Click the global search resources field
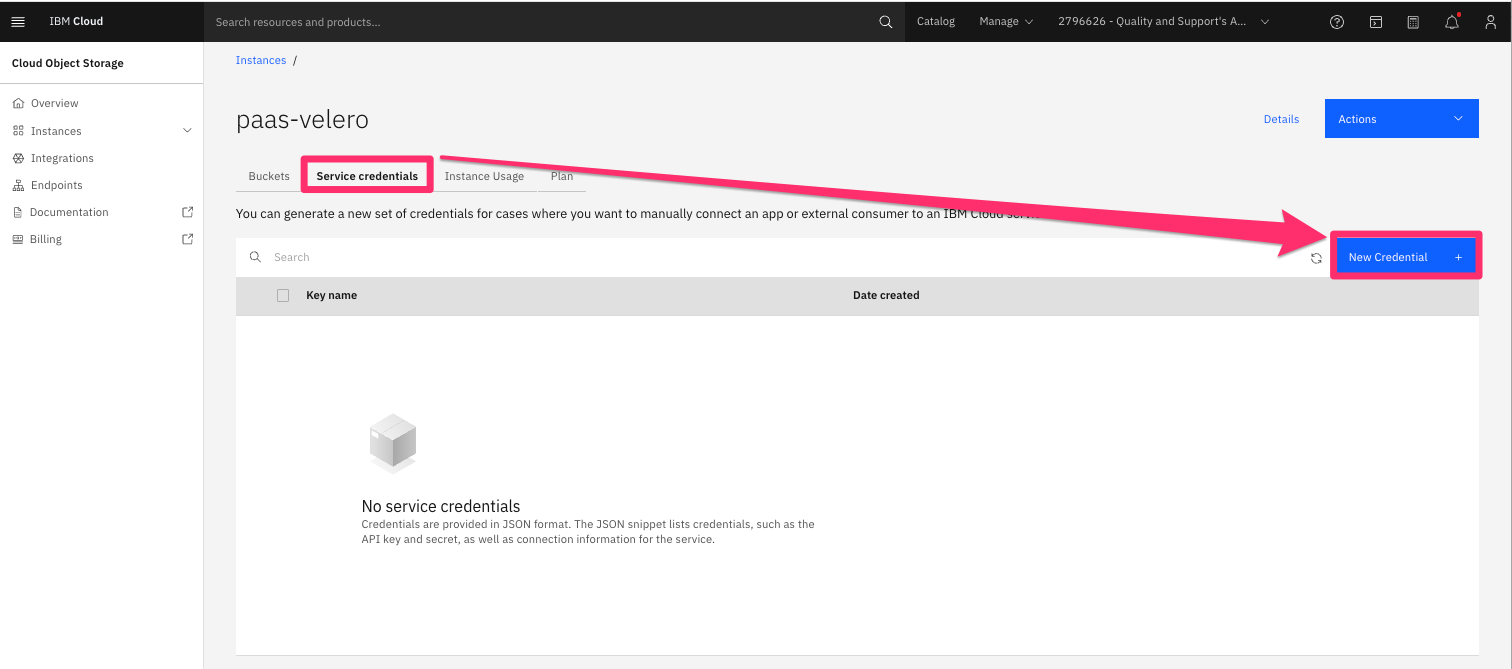Image resolution: width=1512 pixels, height=669 pixels. tap(555, 21)
